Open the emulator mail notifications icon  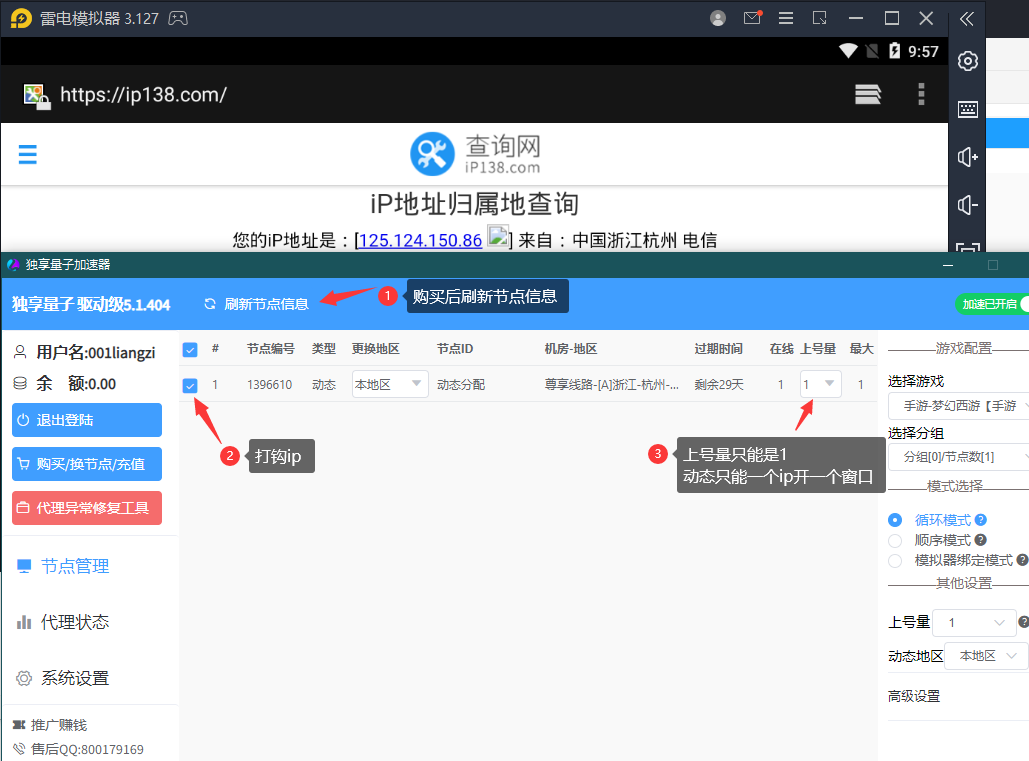752,18
